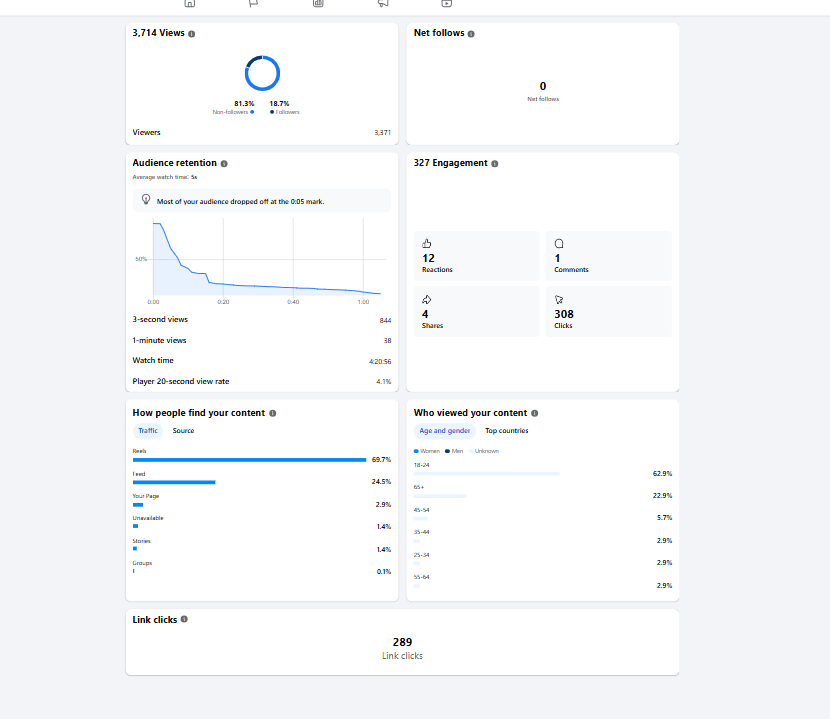
Task: Click the 4 Shares tile
Action: click(476, 312)
